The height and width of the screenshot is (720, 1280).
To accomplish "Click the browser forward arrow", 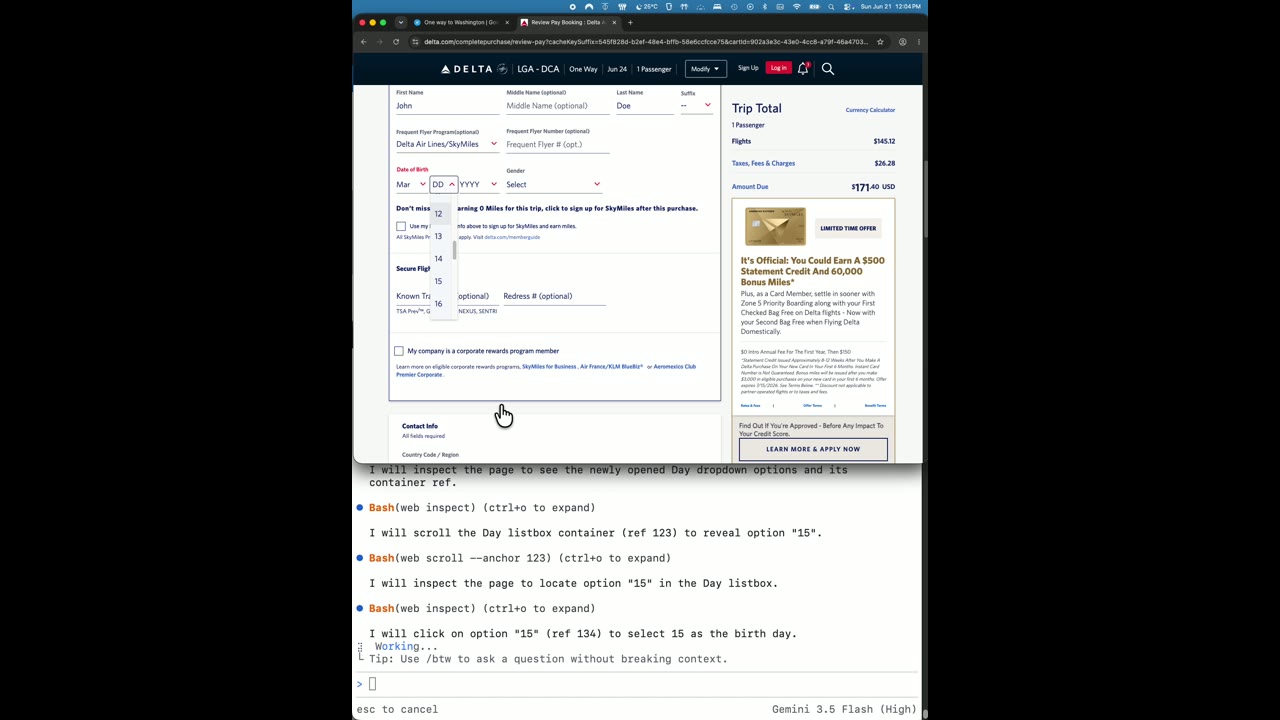I will pyautogui.click(x=380, y=42).
